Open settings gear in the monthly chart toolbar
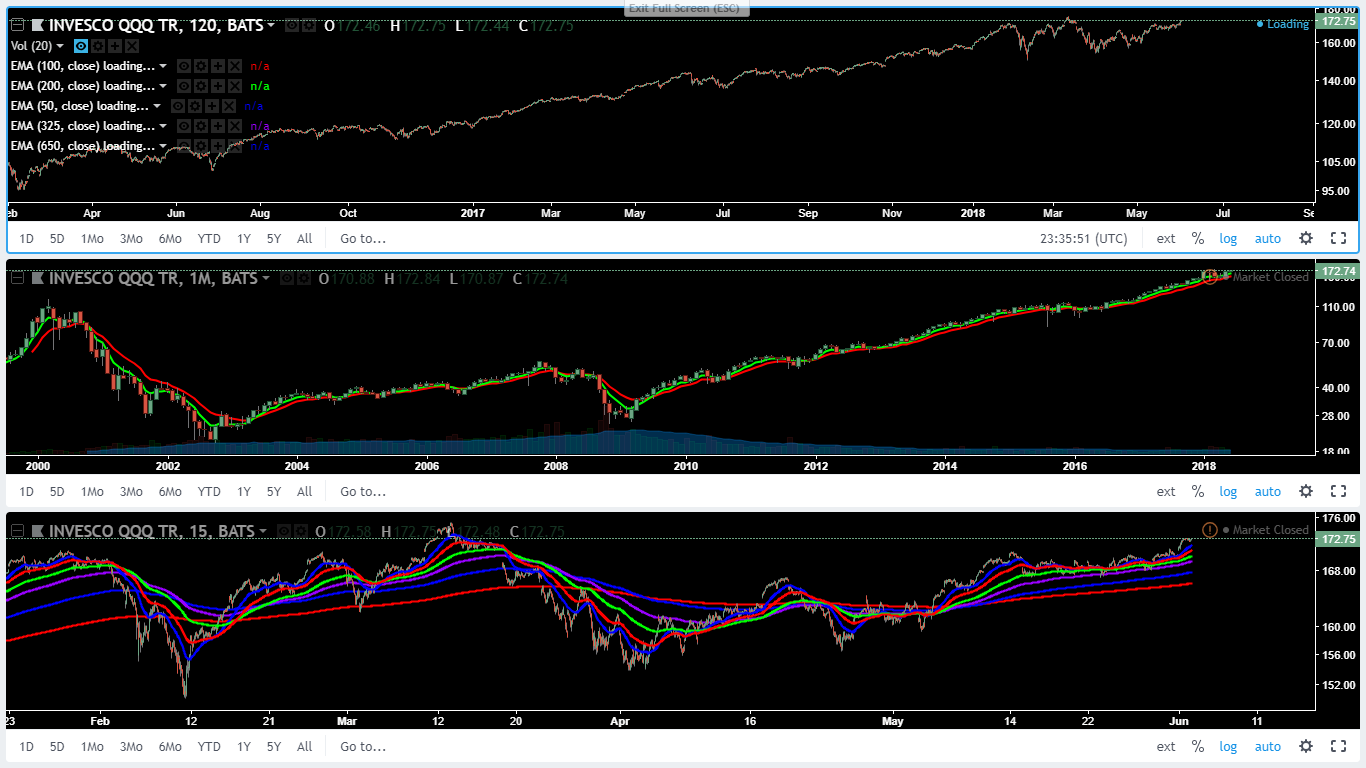Screen dimensions: 1366x768 click(x=1305, y=491)
